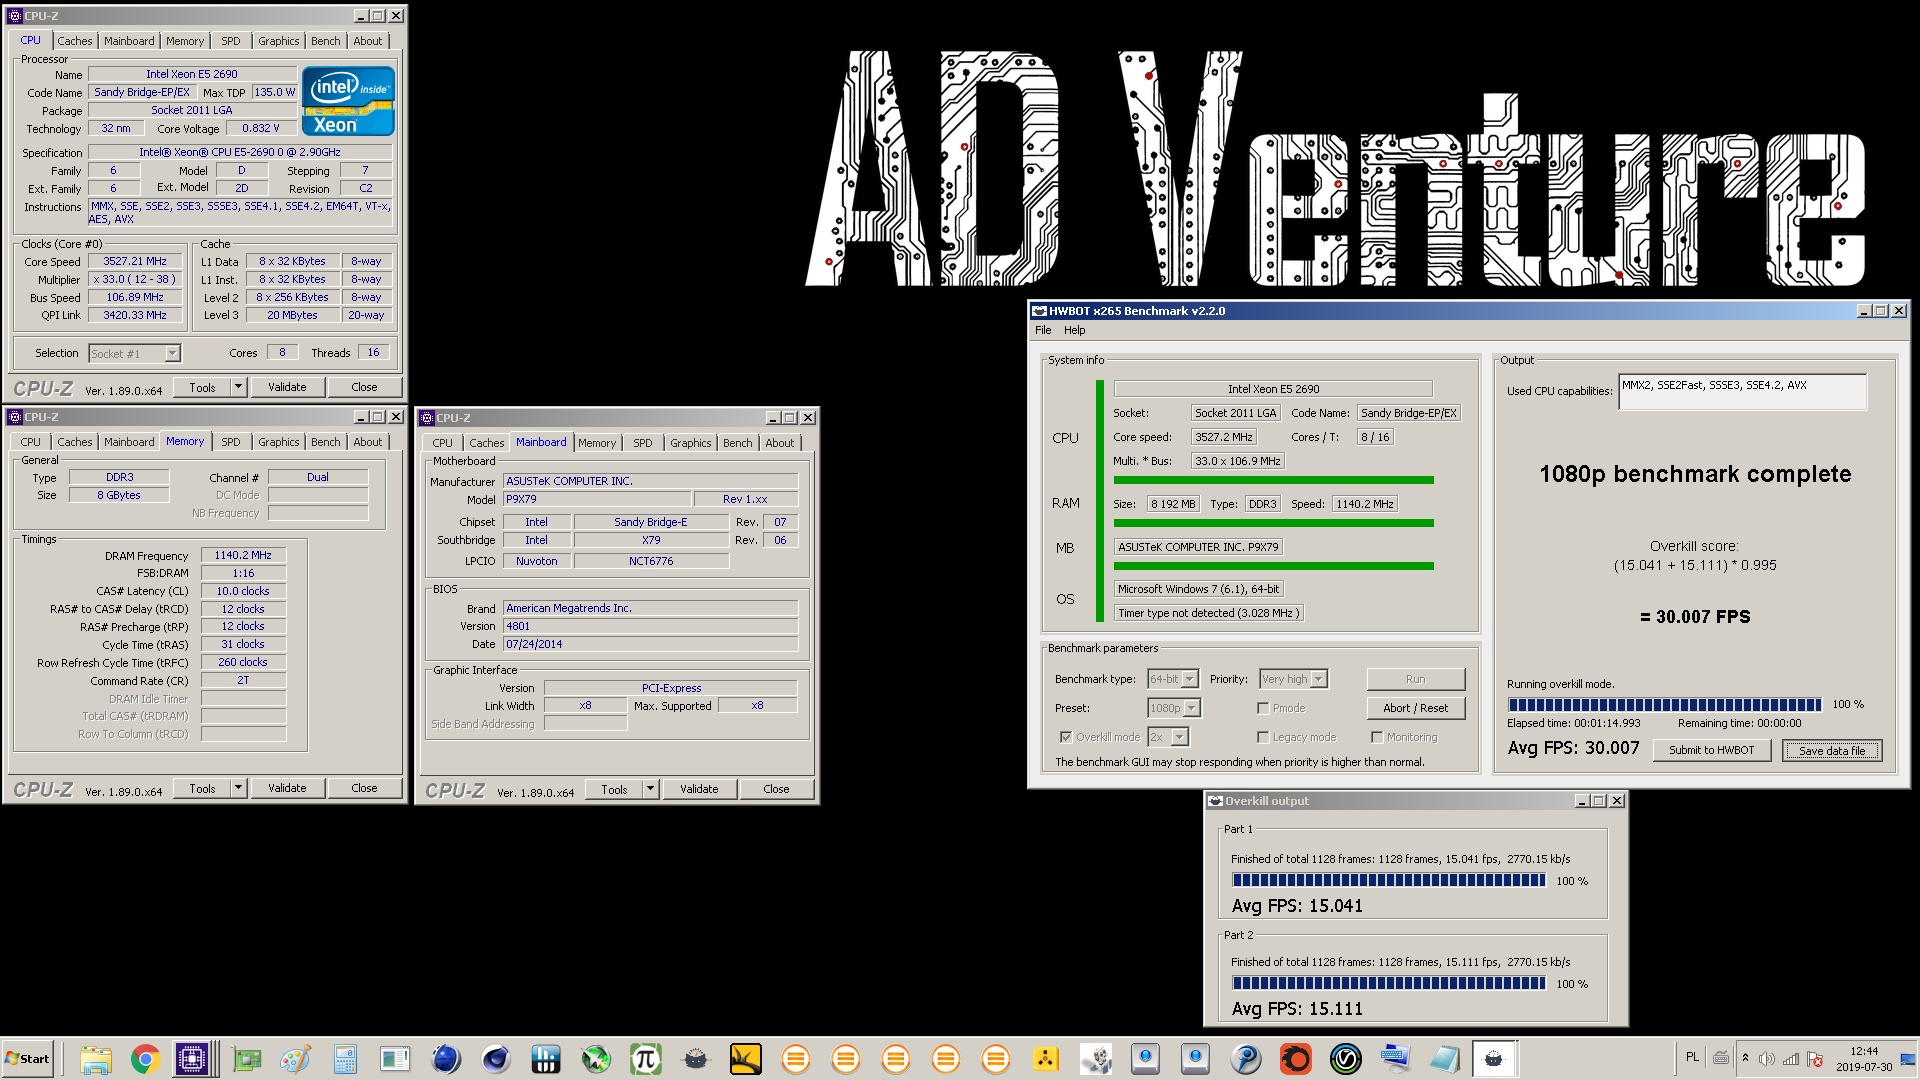The height and width of the screenshot is (1080, 1920).
Task: Click the purple CPU-Z taskbar icon
Action: pos(192,1058)
